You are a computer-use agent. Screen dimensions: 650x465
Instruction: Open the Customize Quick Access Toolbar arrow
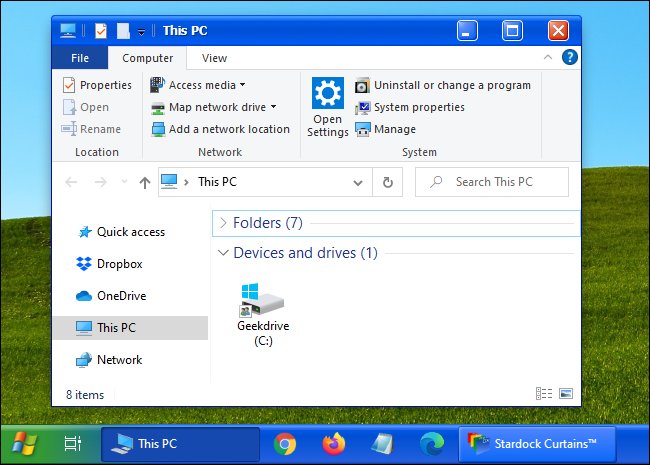141,32
